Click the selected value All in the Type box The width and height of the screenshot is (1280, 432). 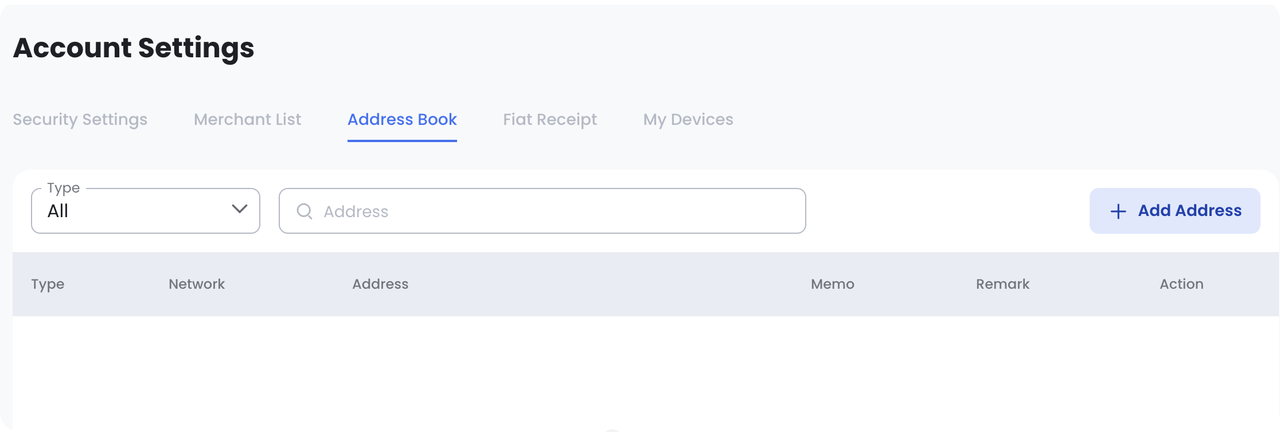click(x=58, y=212)
